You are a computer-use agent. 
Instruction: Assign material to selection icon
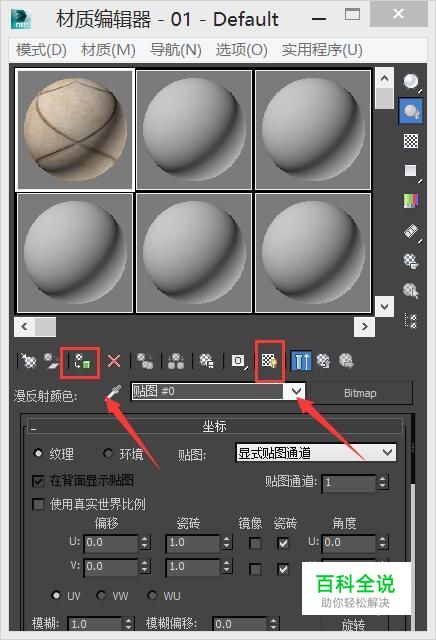(82, 361)
